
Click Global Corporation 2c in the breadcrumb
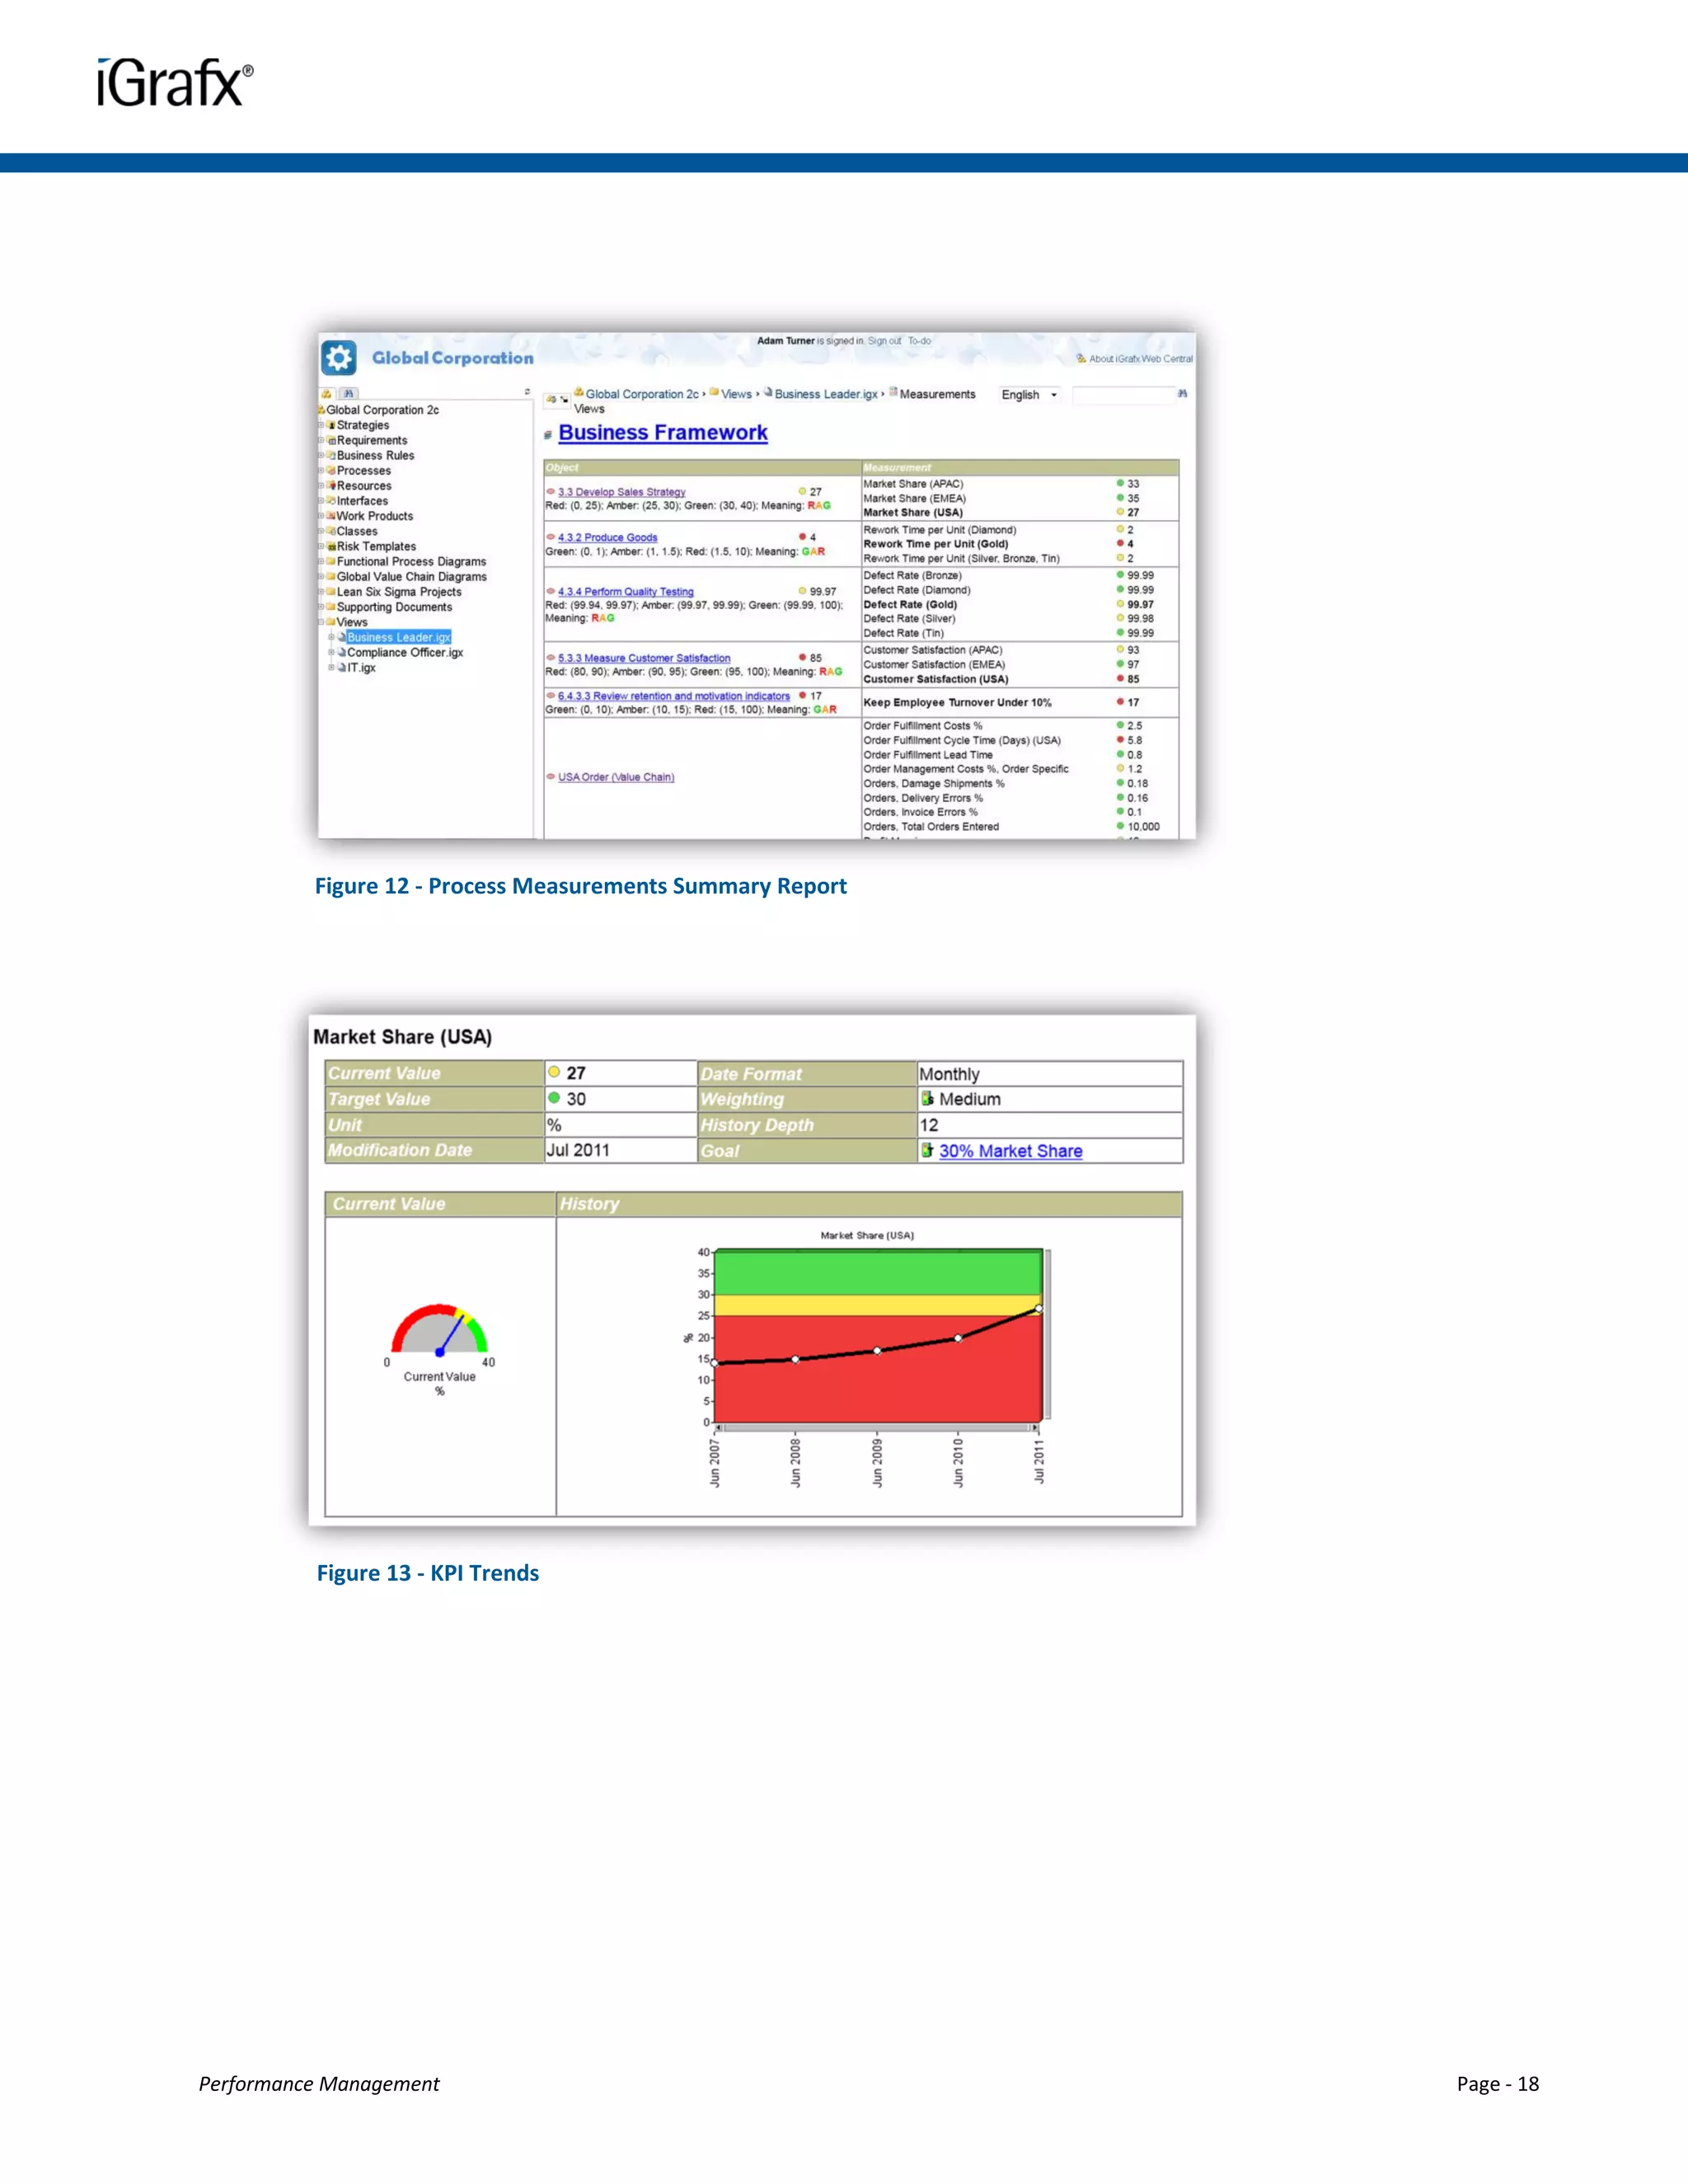pos(642,394)
